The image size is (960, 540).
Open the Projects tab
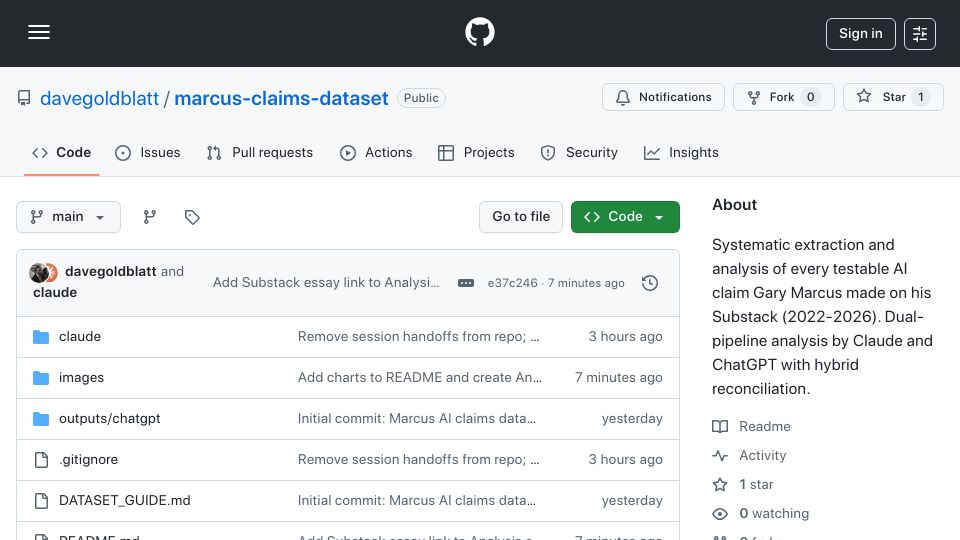476,152
